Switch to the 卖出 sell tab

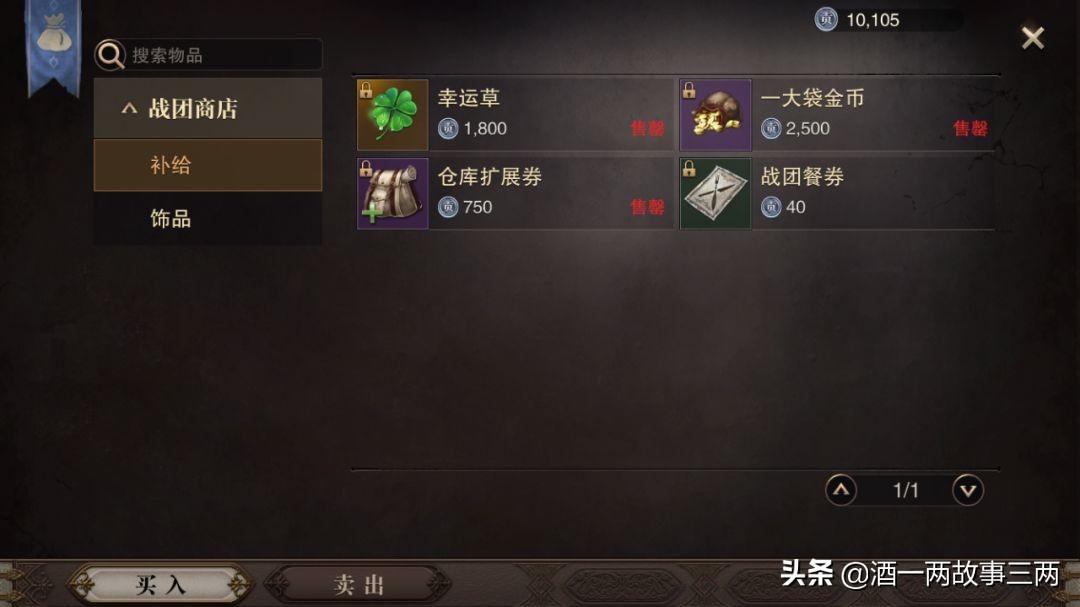click(359, 585)
